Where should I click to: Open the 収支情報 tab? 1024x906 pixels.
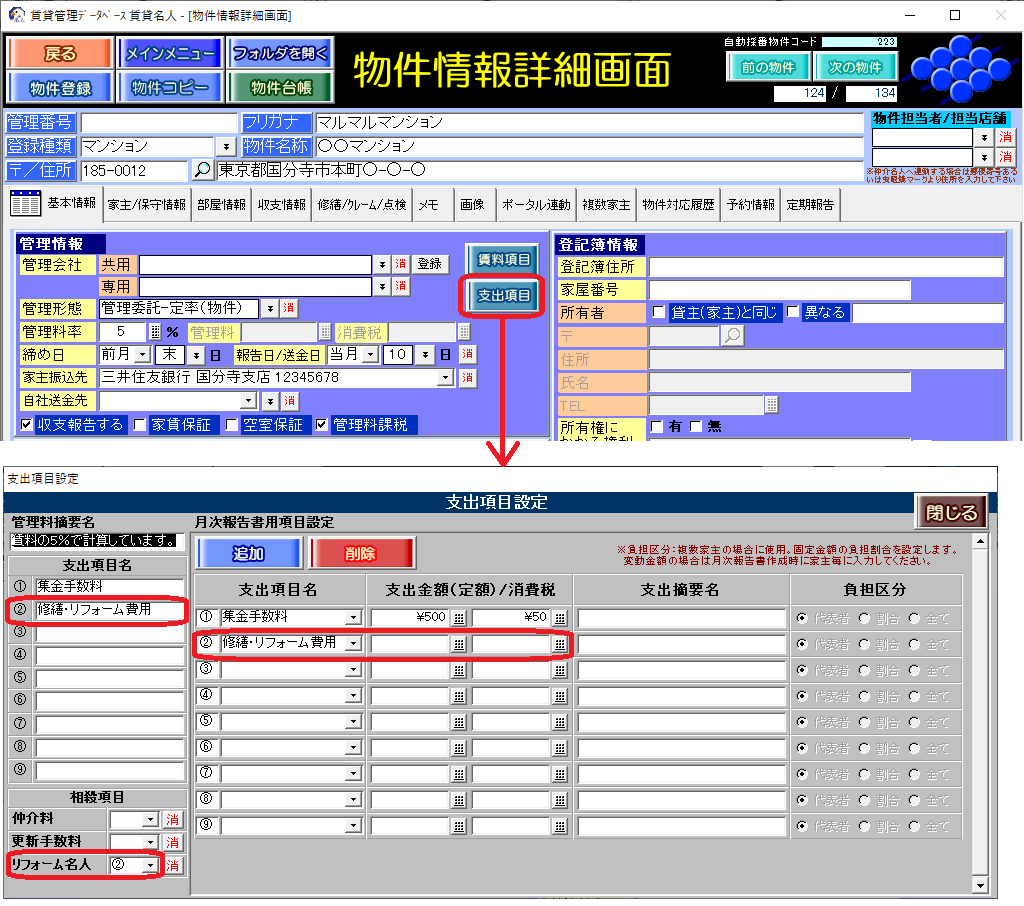point(281,205)
